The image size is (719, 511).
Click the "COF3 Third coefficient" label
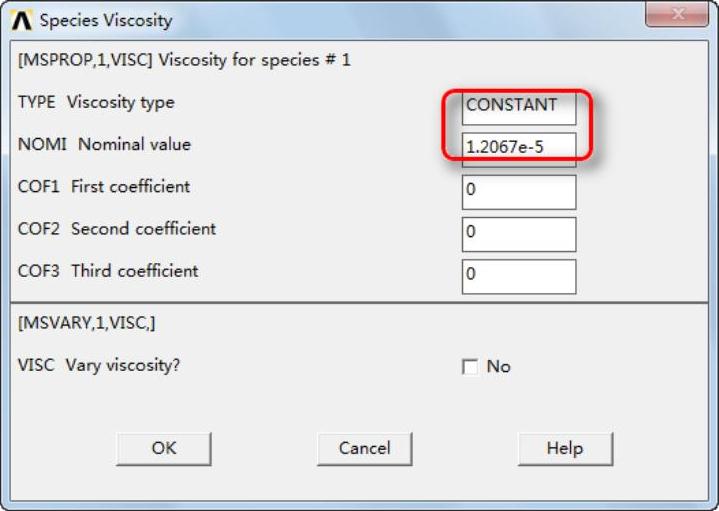click(x=108, y=270)
